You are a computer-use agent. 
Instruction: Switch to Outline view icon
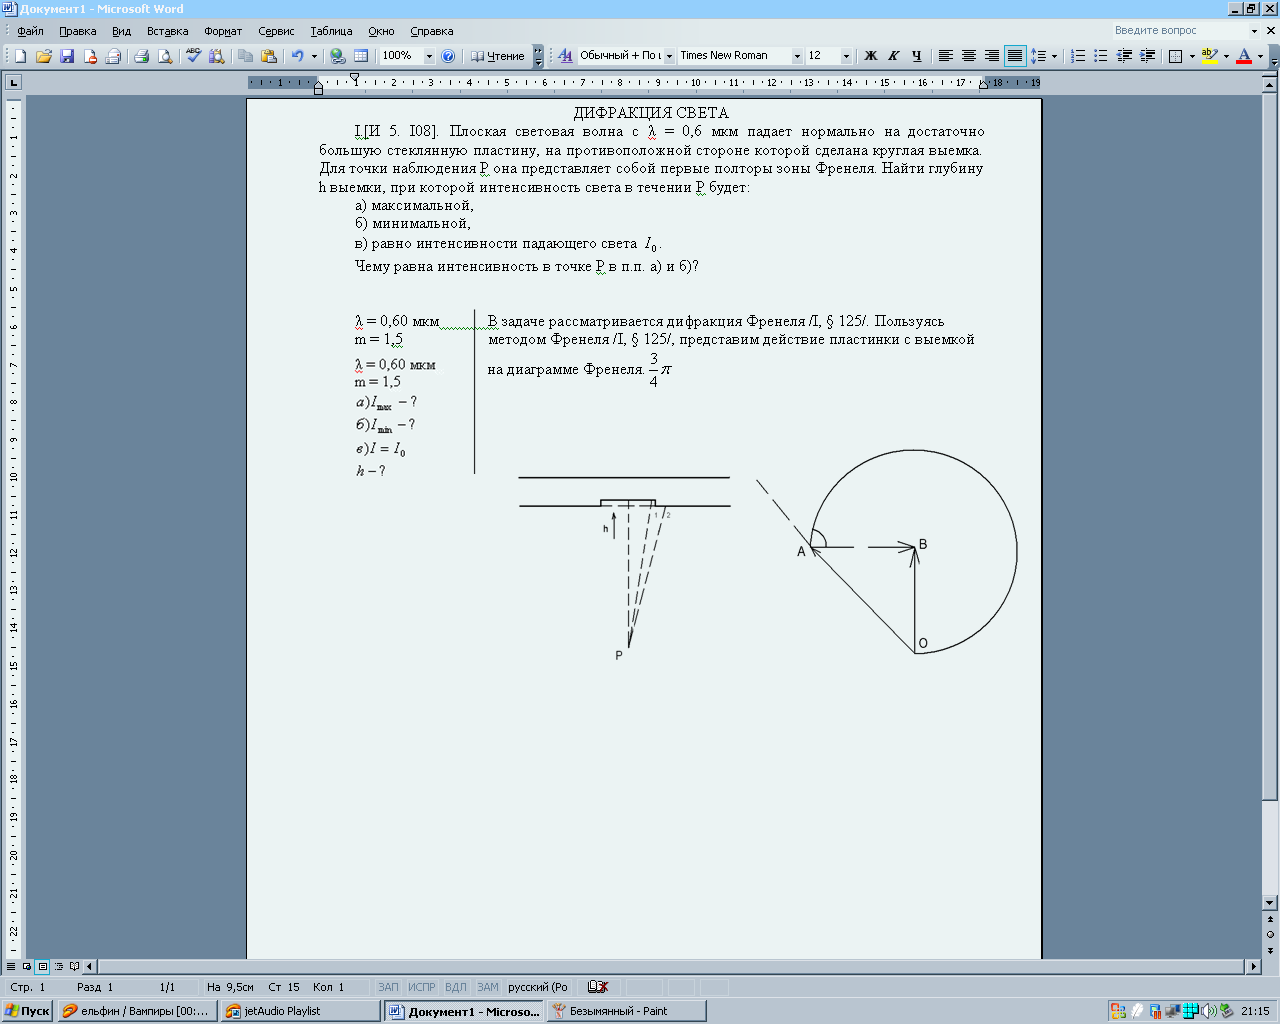click(x=59, y=967)
